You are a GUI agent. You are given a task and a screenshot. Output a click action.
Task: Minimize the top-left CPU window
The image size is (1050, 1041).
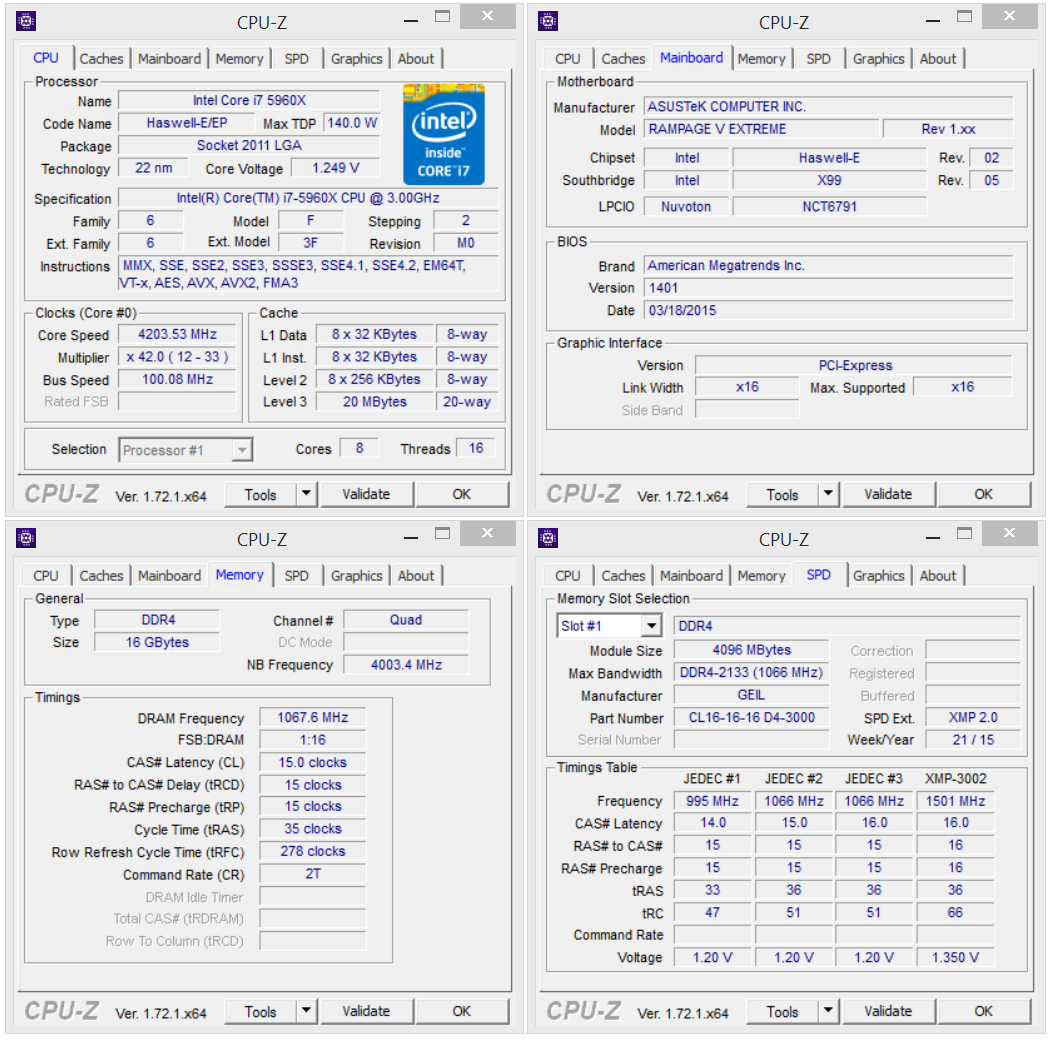point(411,19)
